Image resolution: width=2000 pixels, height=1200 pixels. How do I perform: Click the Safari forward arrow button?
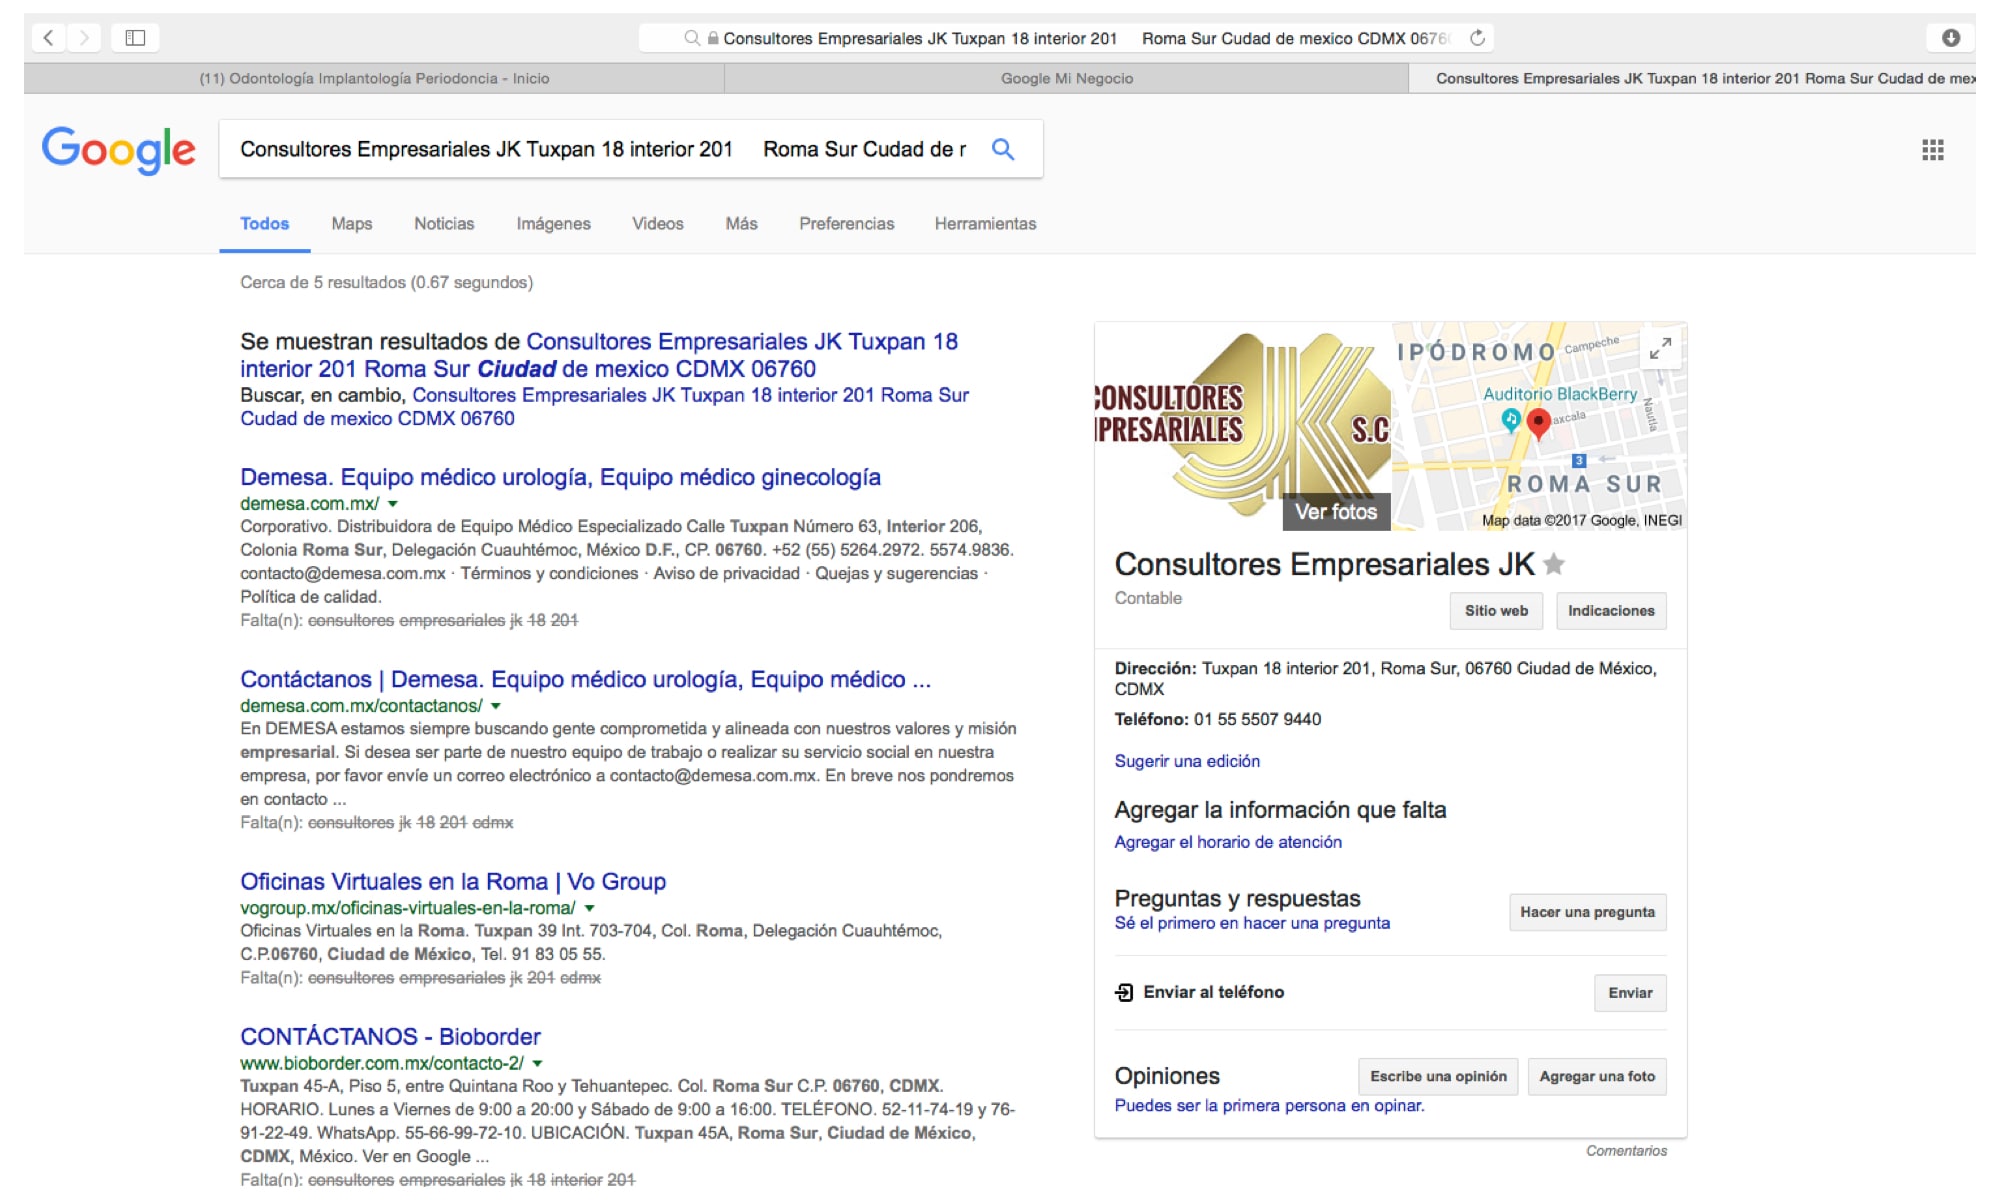[x=85, y=38]
